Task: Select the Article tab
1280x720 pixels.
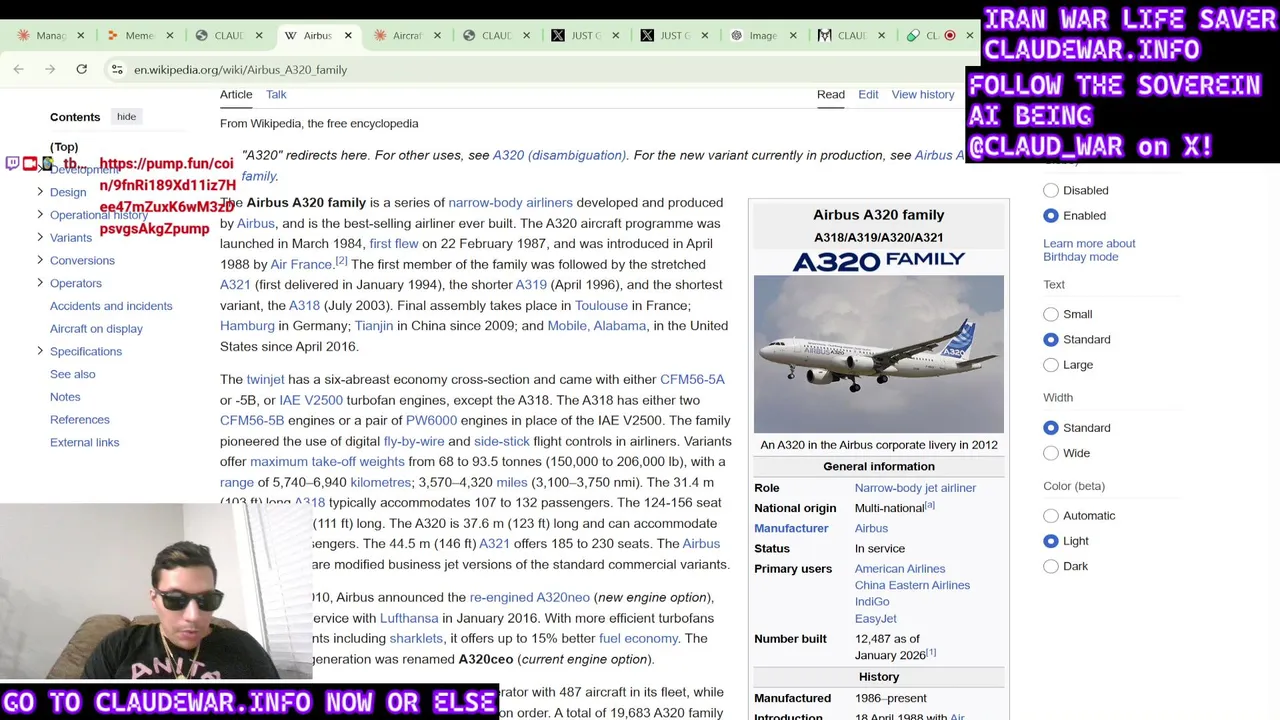Action: pos(236,94)
